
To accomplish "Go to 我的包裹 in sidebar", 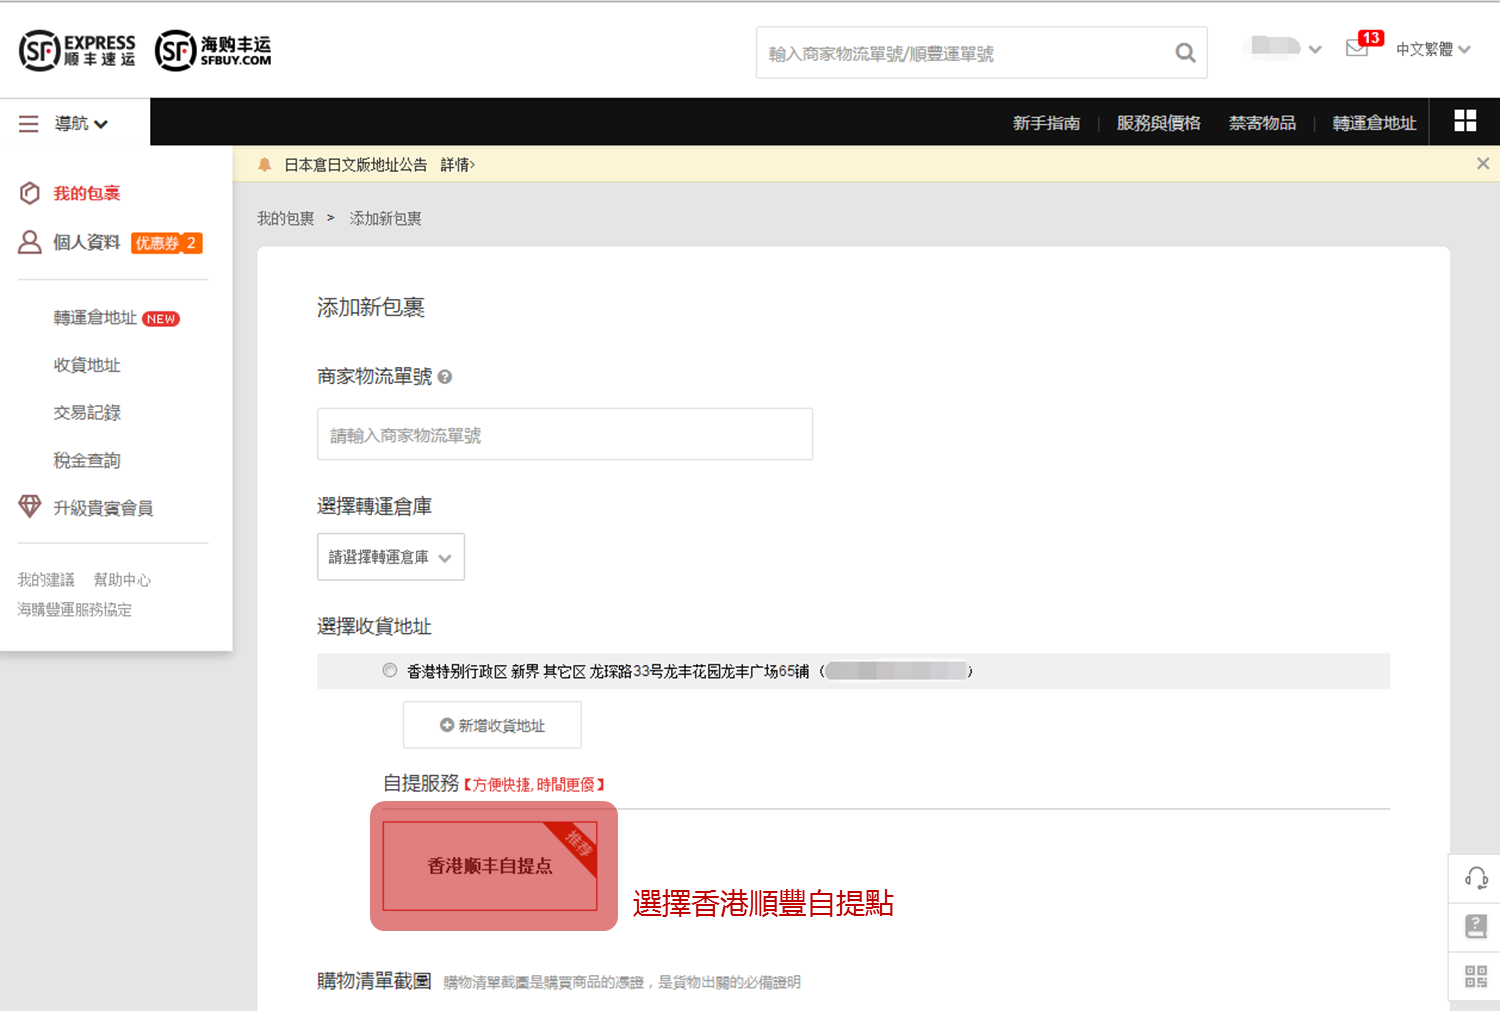I will tap(87, 193).
